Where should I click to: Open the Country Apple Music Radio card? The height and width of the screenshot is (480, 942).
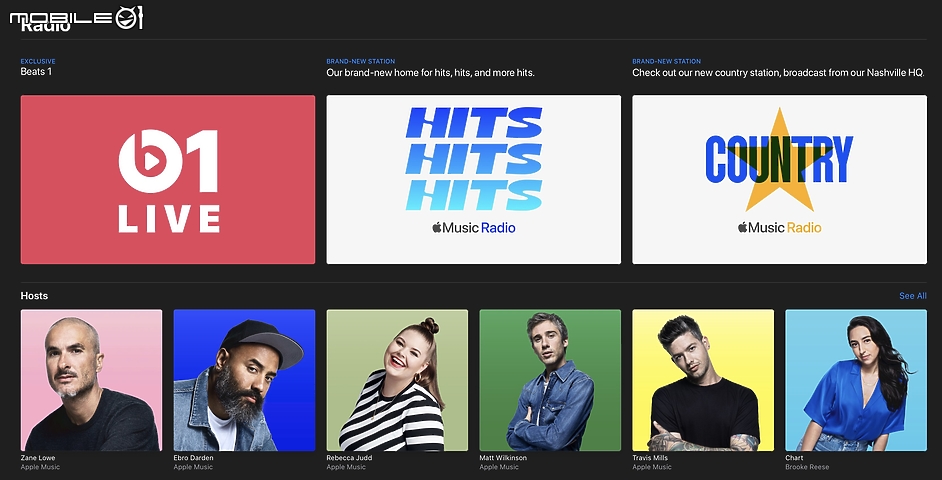779,179
